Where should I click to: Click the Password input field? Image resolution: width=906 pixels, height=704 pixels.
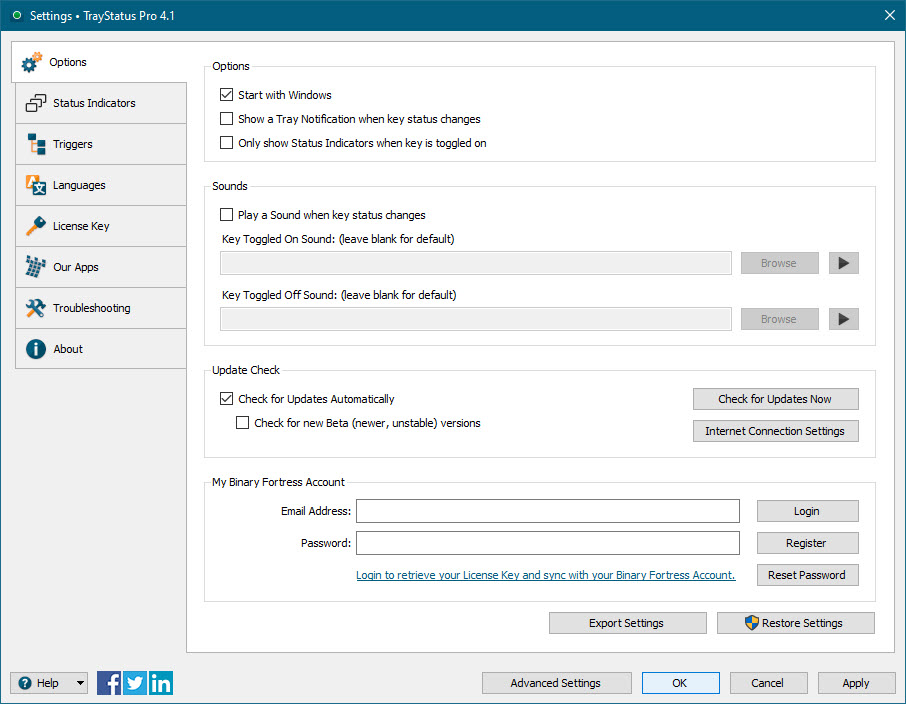pyautogui.click(x=548, y=543)
